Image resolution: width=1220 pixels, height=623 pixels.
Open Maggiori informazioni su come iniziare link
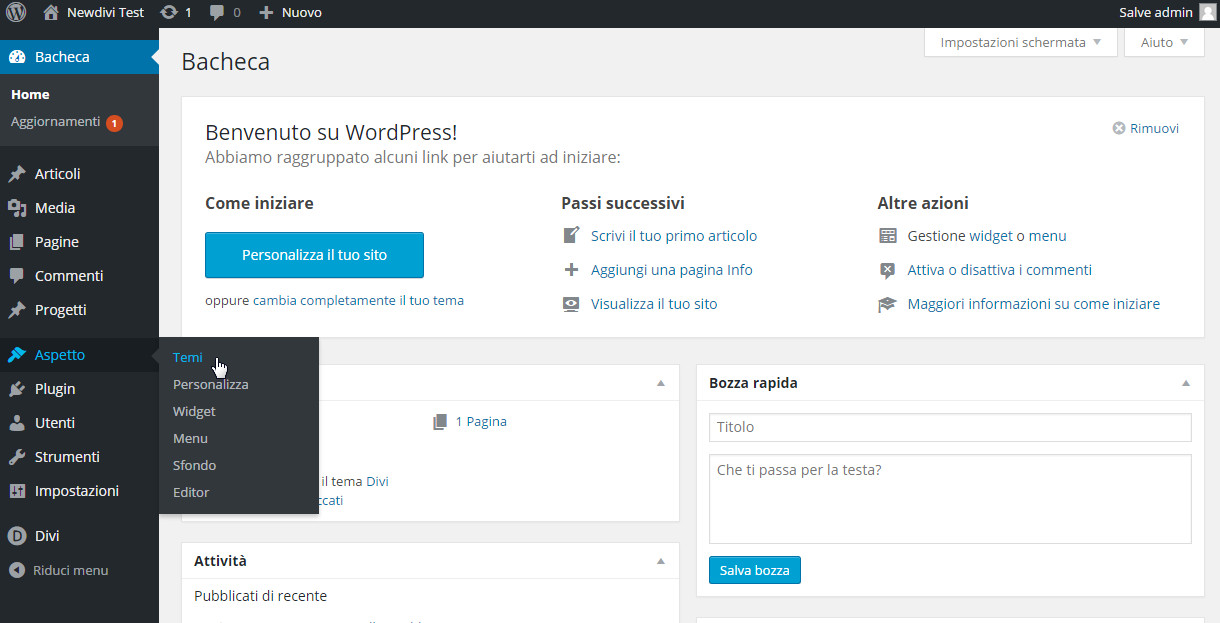click(x=1033, y=304)
